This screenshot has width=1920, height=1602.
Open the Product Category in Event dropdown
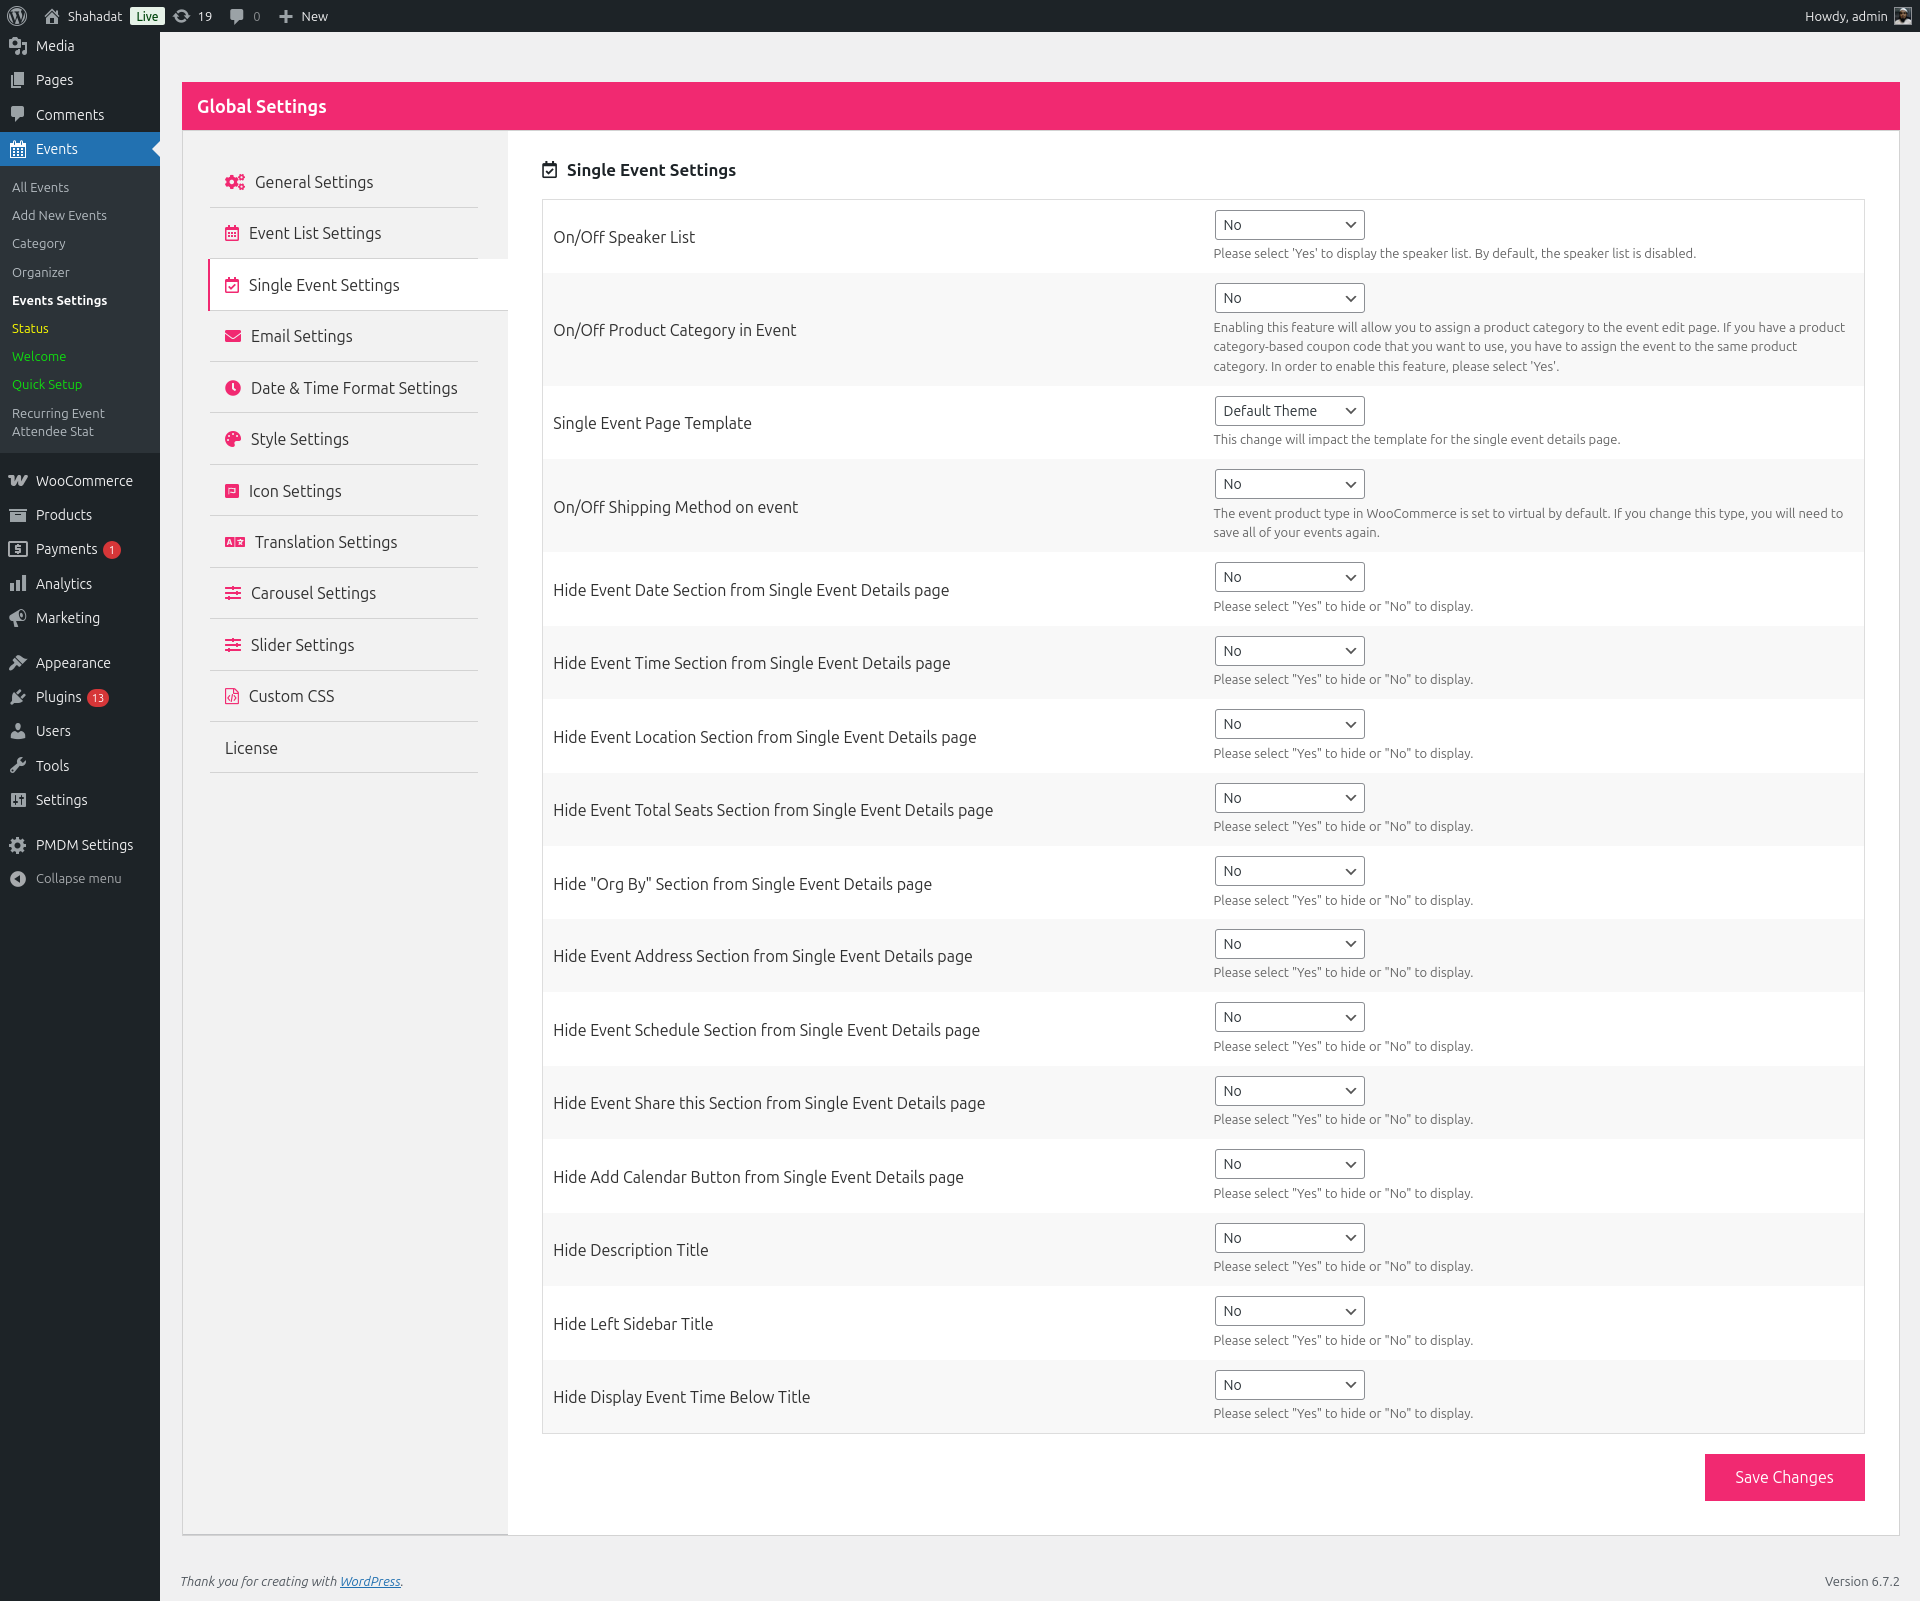pyautogui.click(x=1289, y=298)
